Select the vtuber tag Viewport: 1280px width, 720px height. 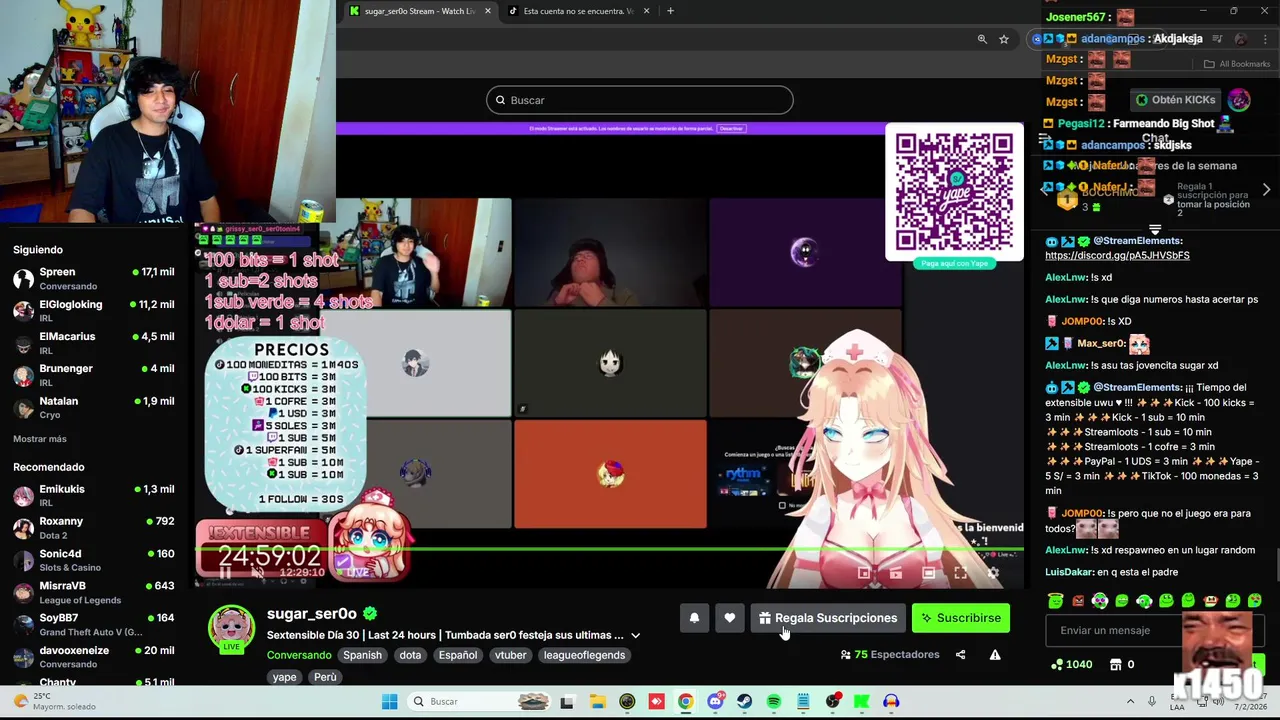[x=510, y=655]
